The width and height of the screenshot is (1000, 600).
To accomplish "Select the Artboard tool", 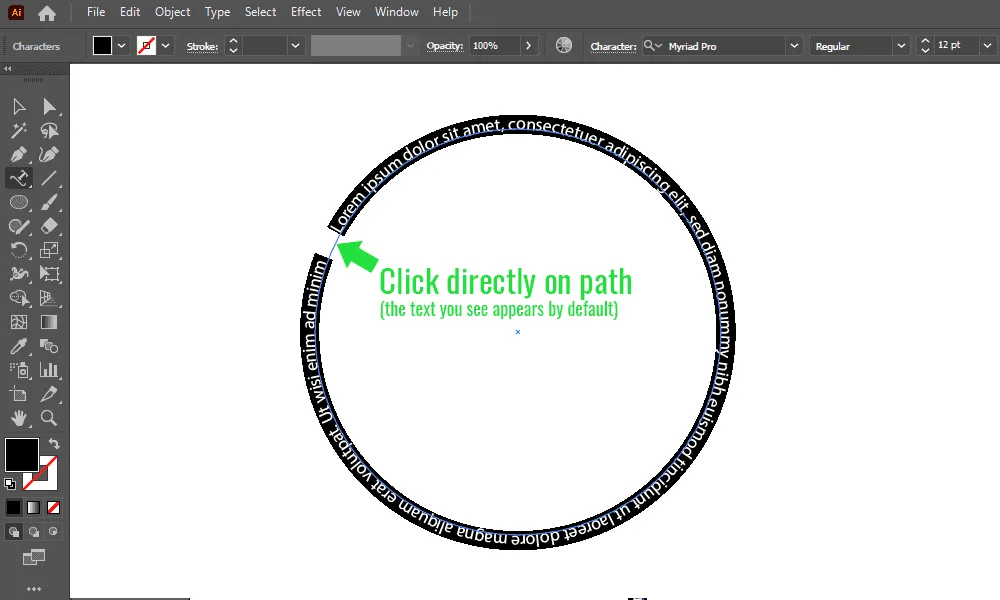I will pos(19,394).
